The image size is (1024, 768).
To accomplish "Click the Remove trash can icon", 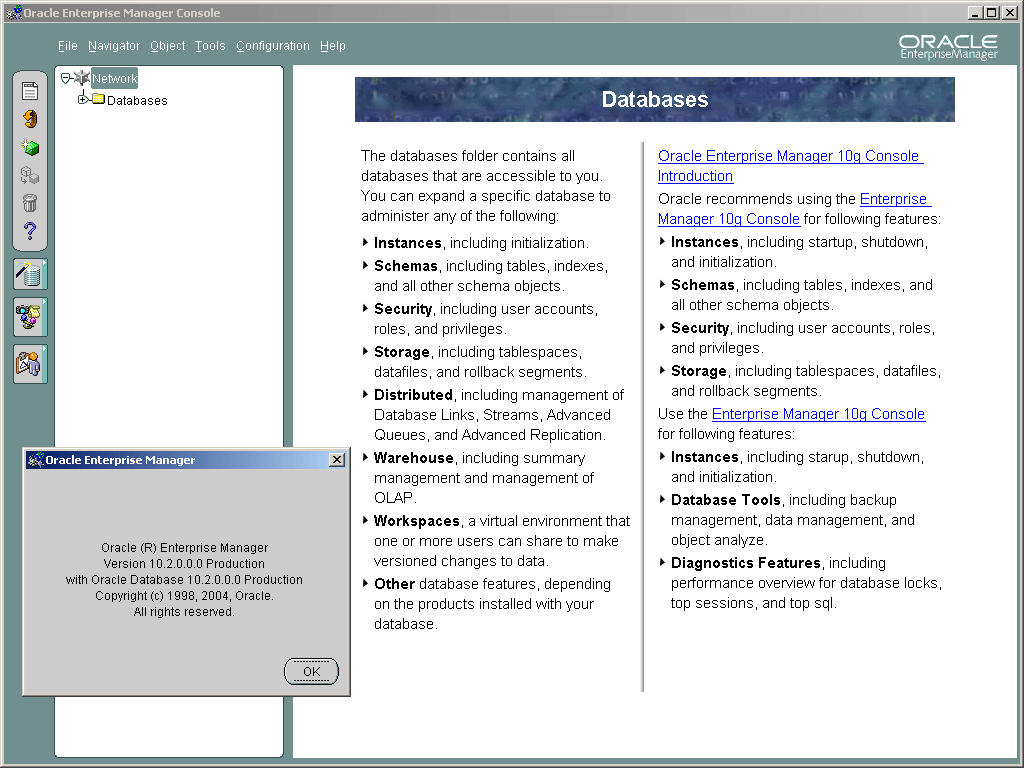I will [x=30, y=203].
